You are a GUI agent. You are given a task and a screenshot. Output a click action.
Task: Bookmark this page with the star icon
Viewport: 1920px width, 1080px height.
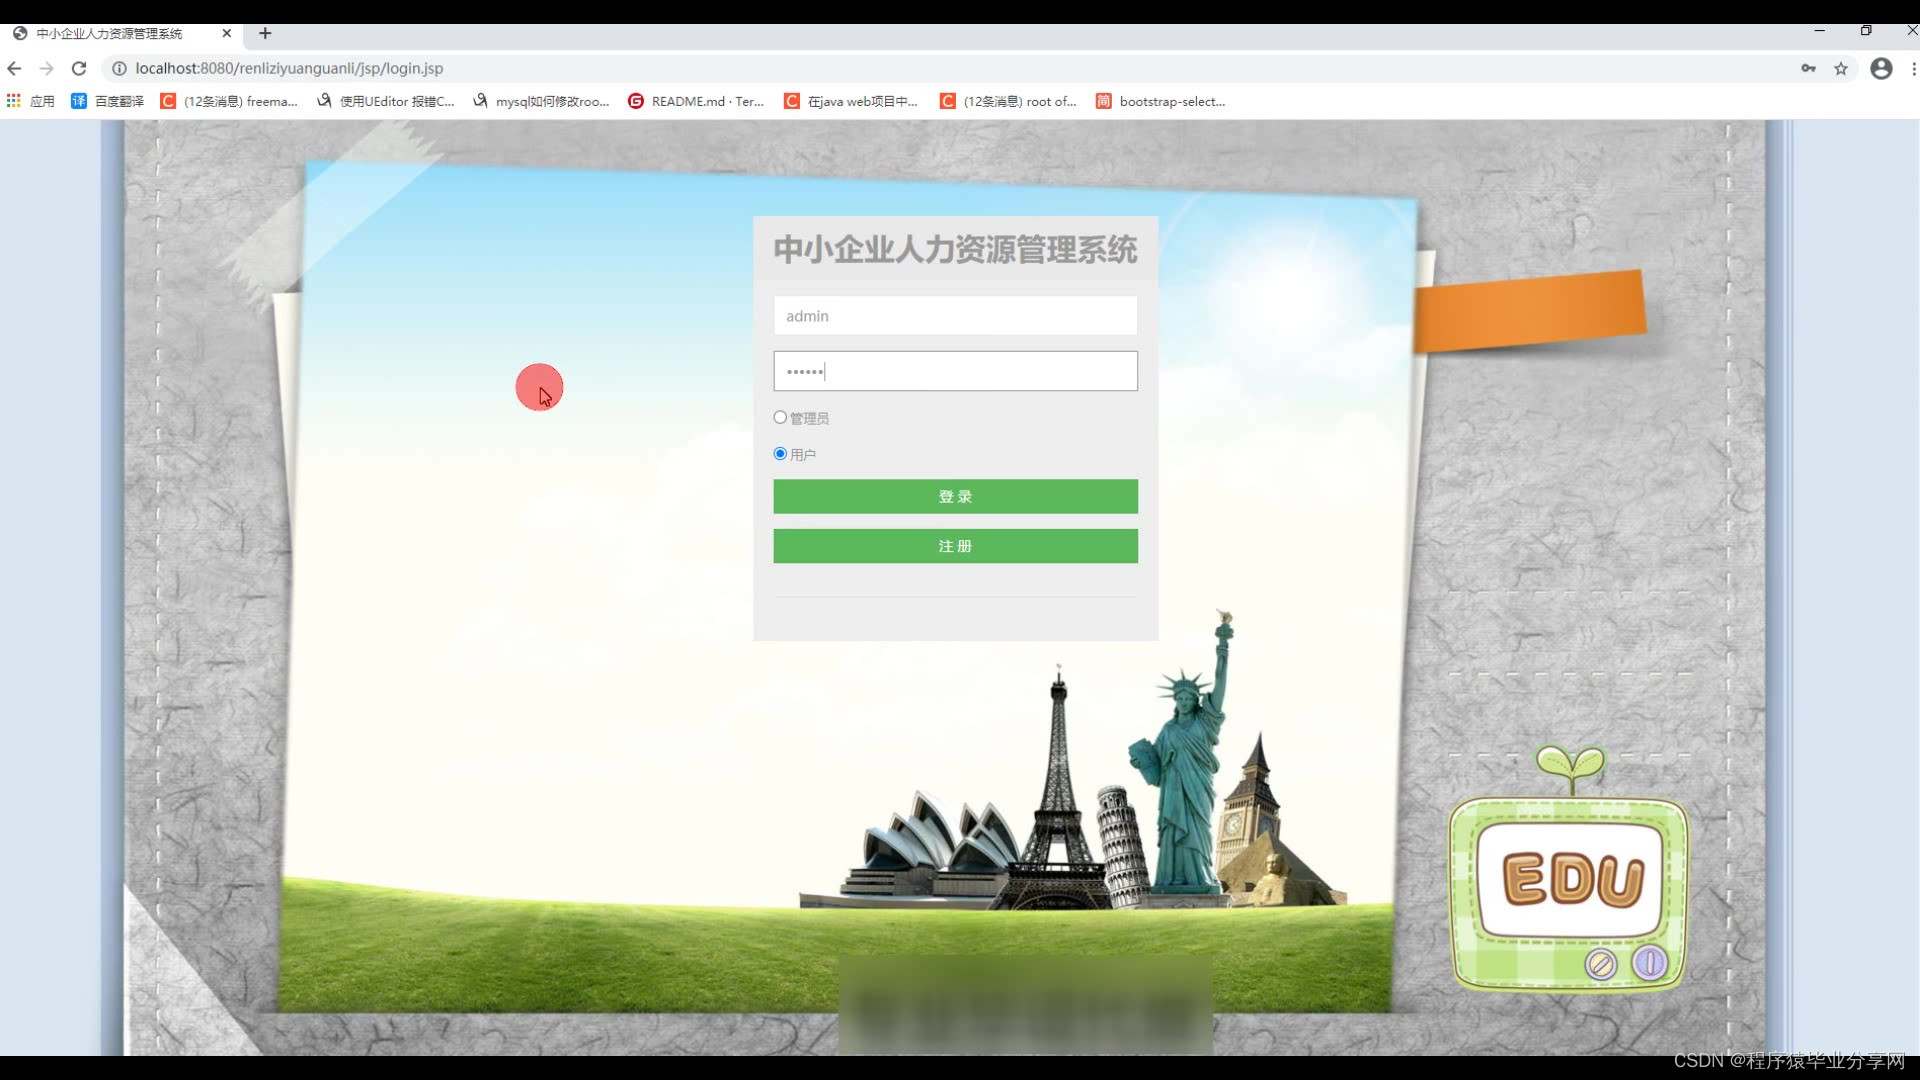[1841, 68]
